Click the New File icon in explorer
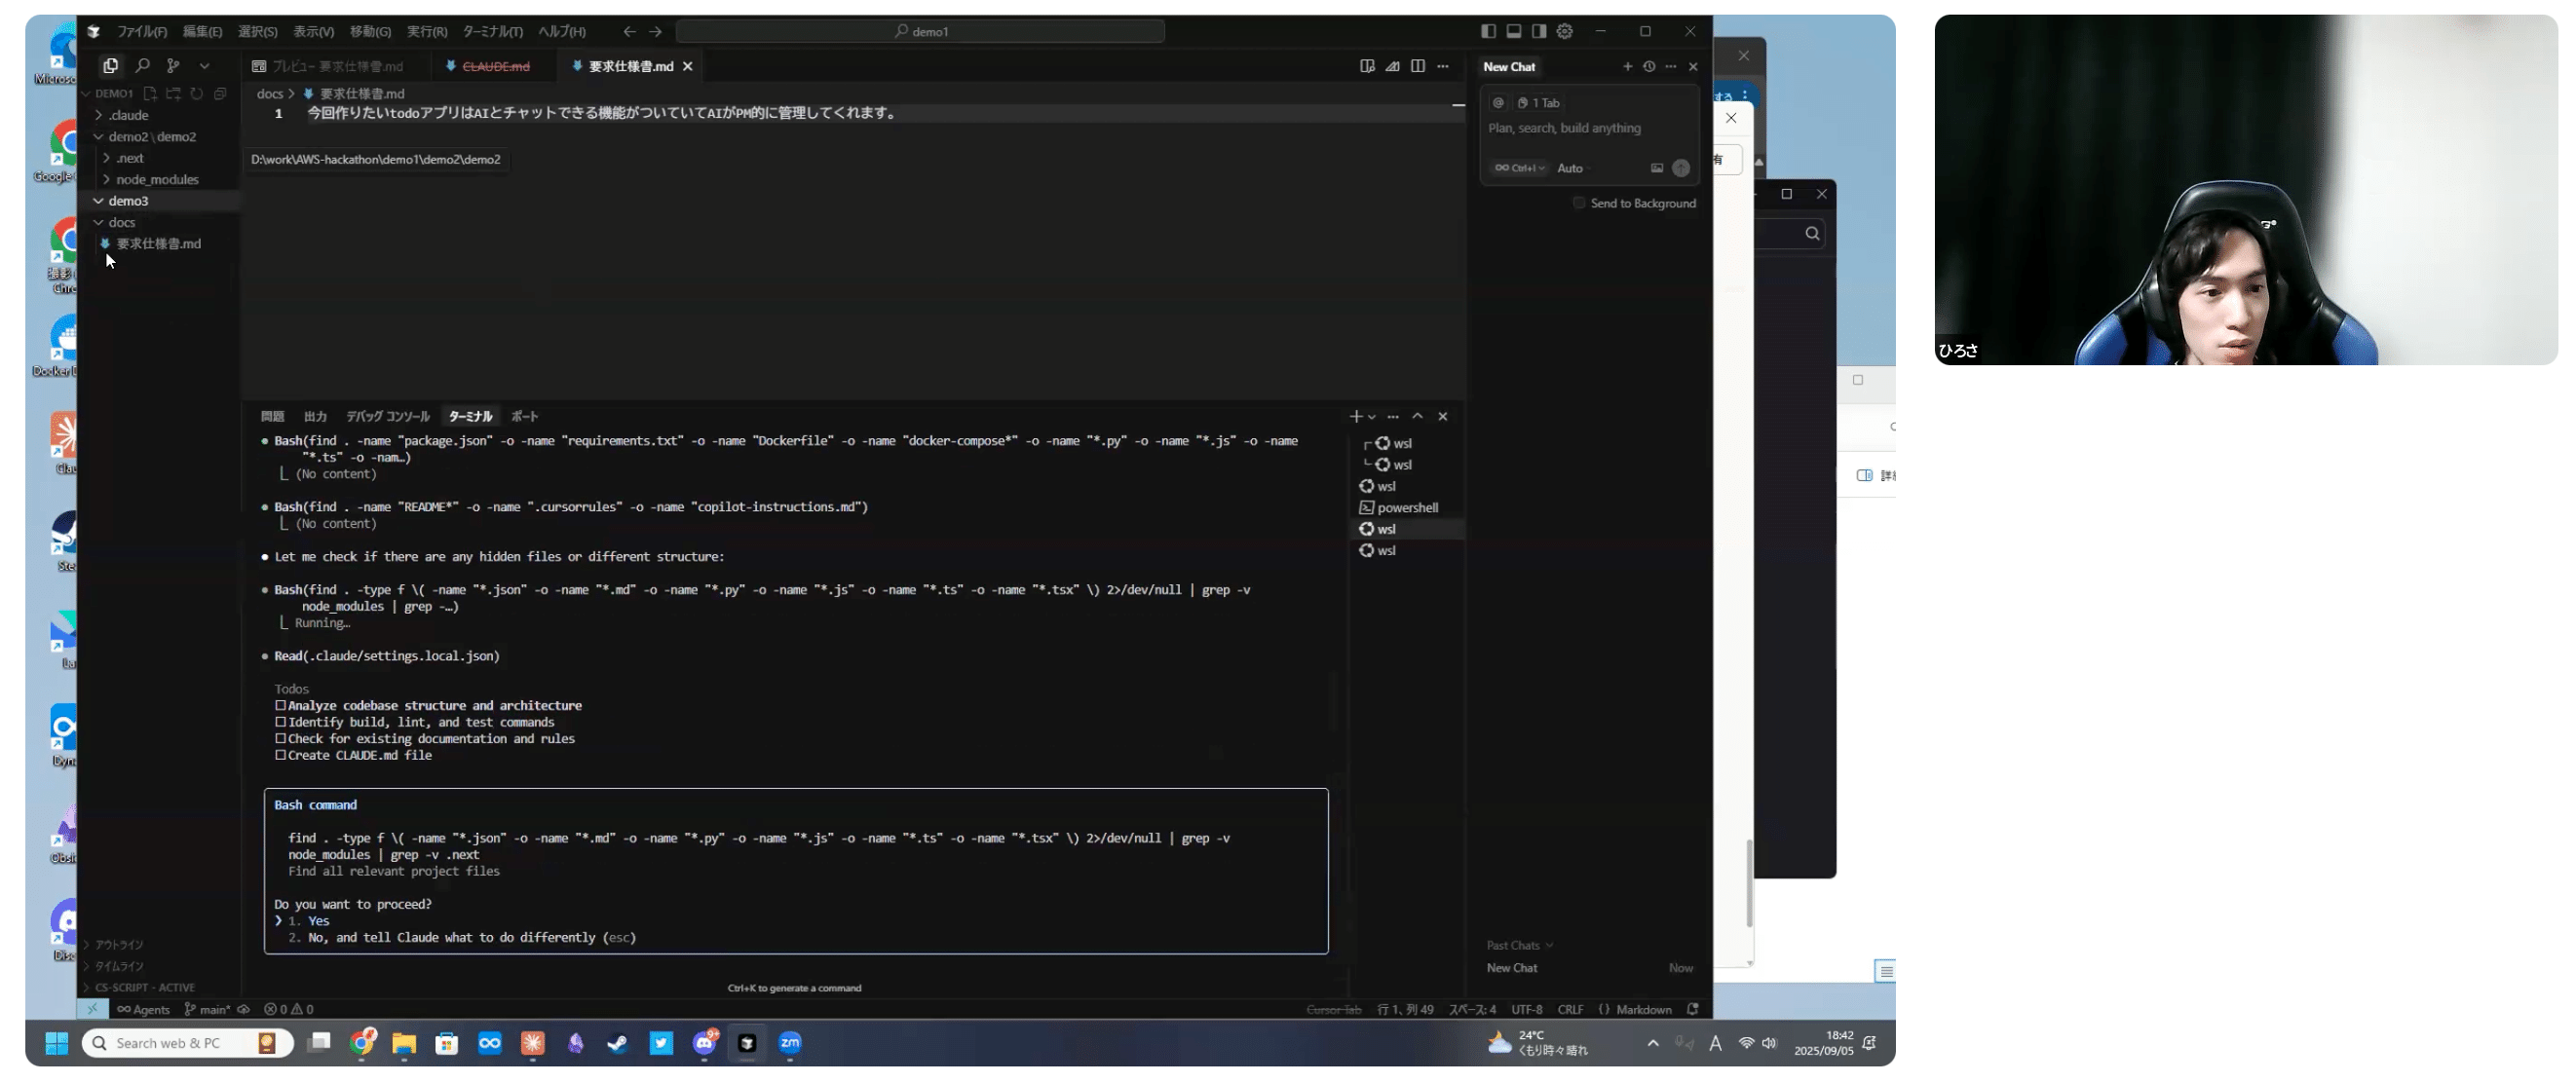Image resolution: width=2576 pixels, height=1083 pixels. tap(150, 93)
